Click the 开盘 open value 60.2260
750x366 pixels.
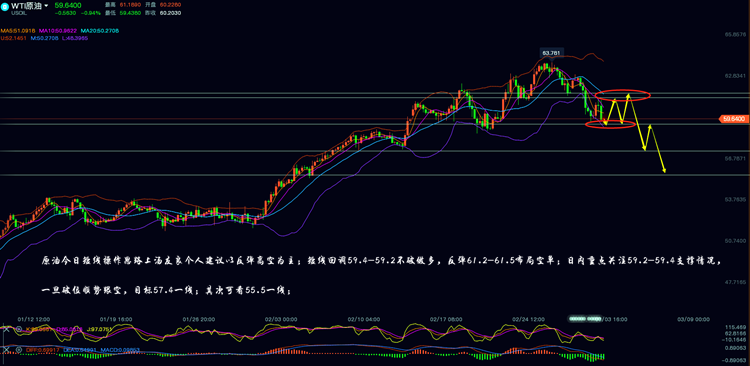[x=170, y=5]
